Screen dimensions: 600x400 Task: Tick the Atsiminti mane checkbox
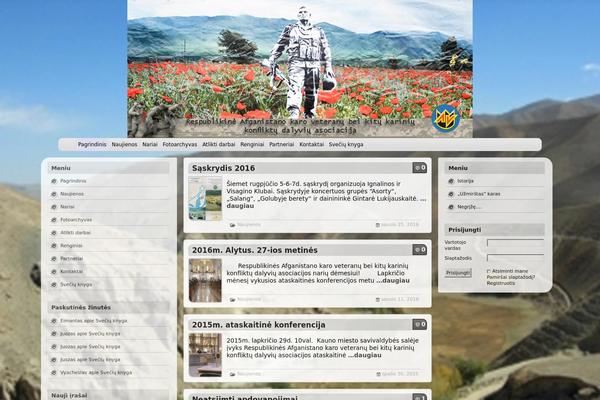tap(489, 271)
